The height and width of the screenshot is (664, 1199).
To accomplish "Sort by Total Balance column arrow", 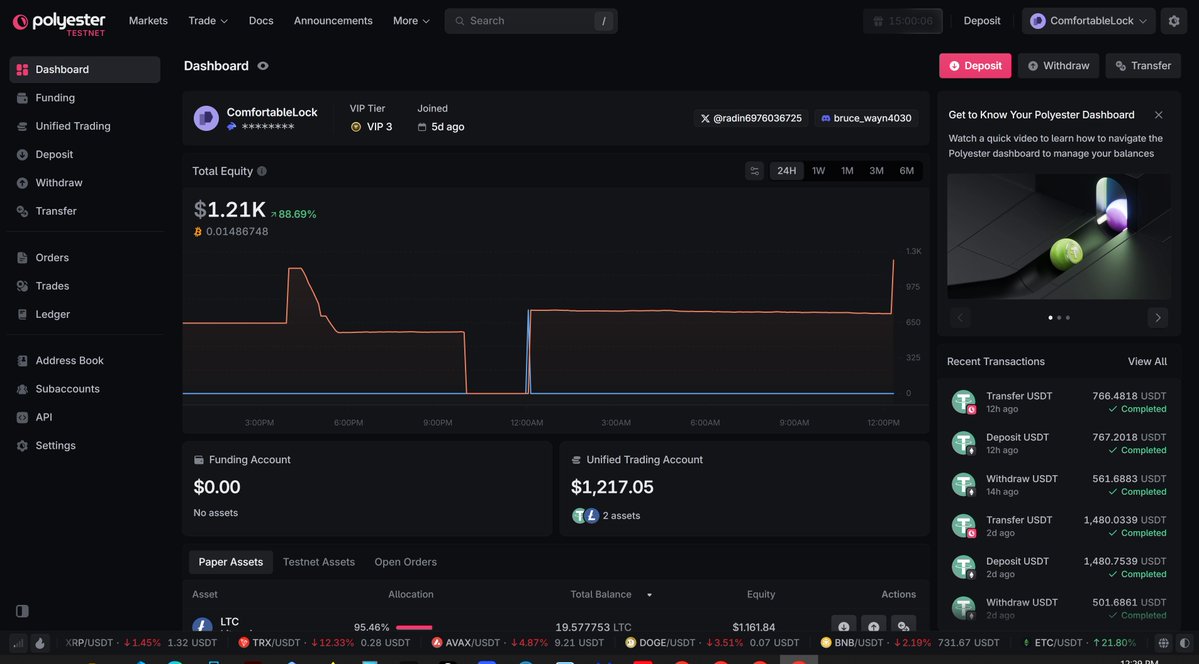I will (x=649, y=594).
